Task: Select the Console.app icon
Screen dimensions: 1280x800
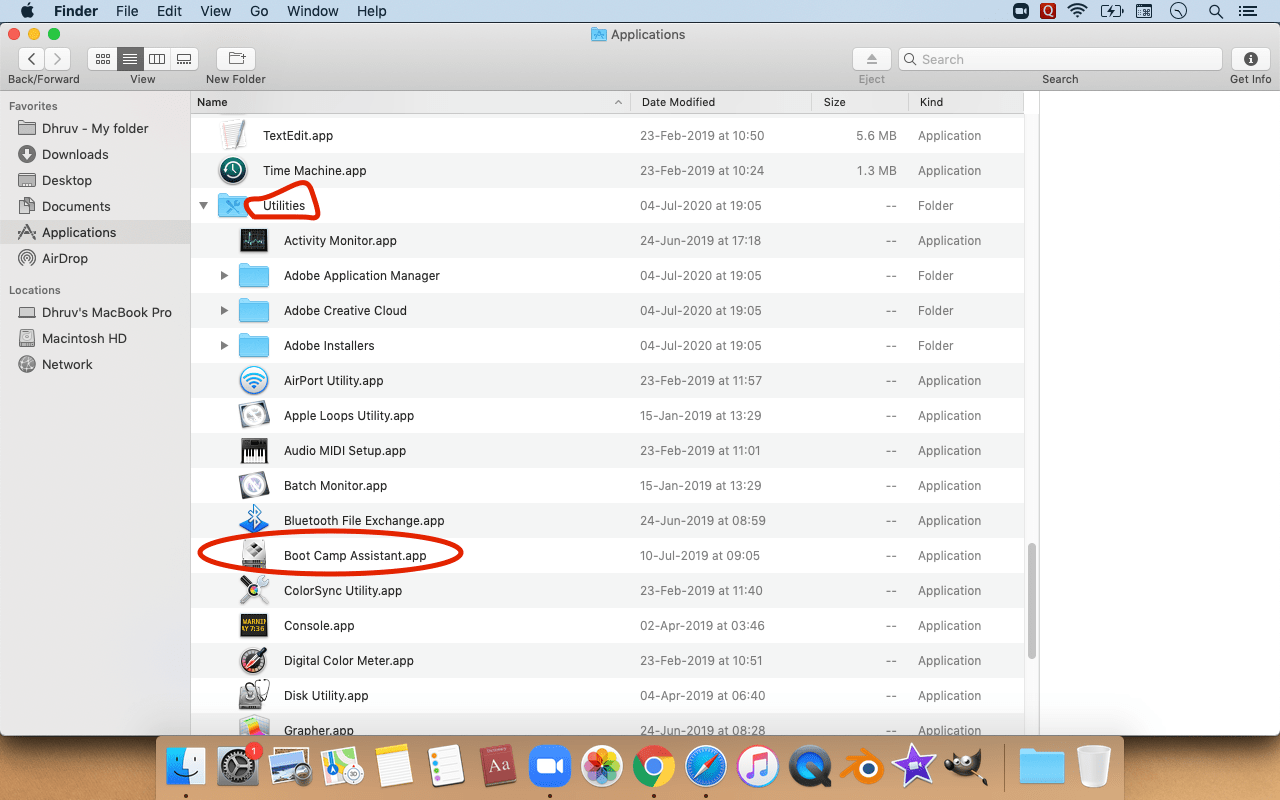Action: (x=254, y=625)
